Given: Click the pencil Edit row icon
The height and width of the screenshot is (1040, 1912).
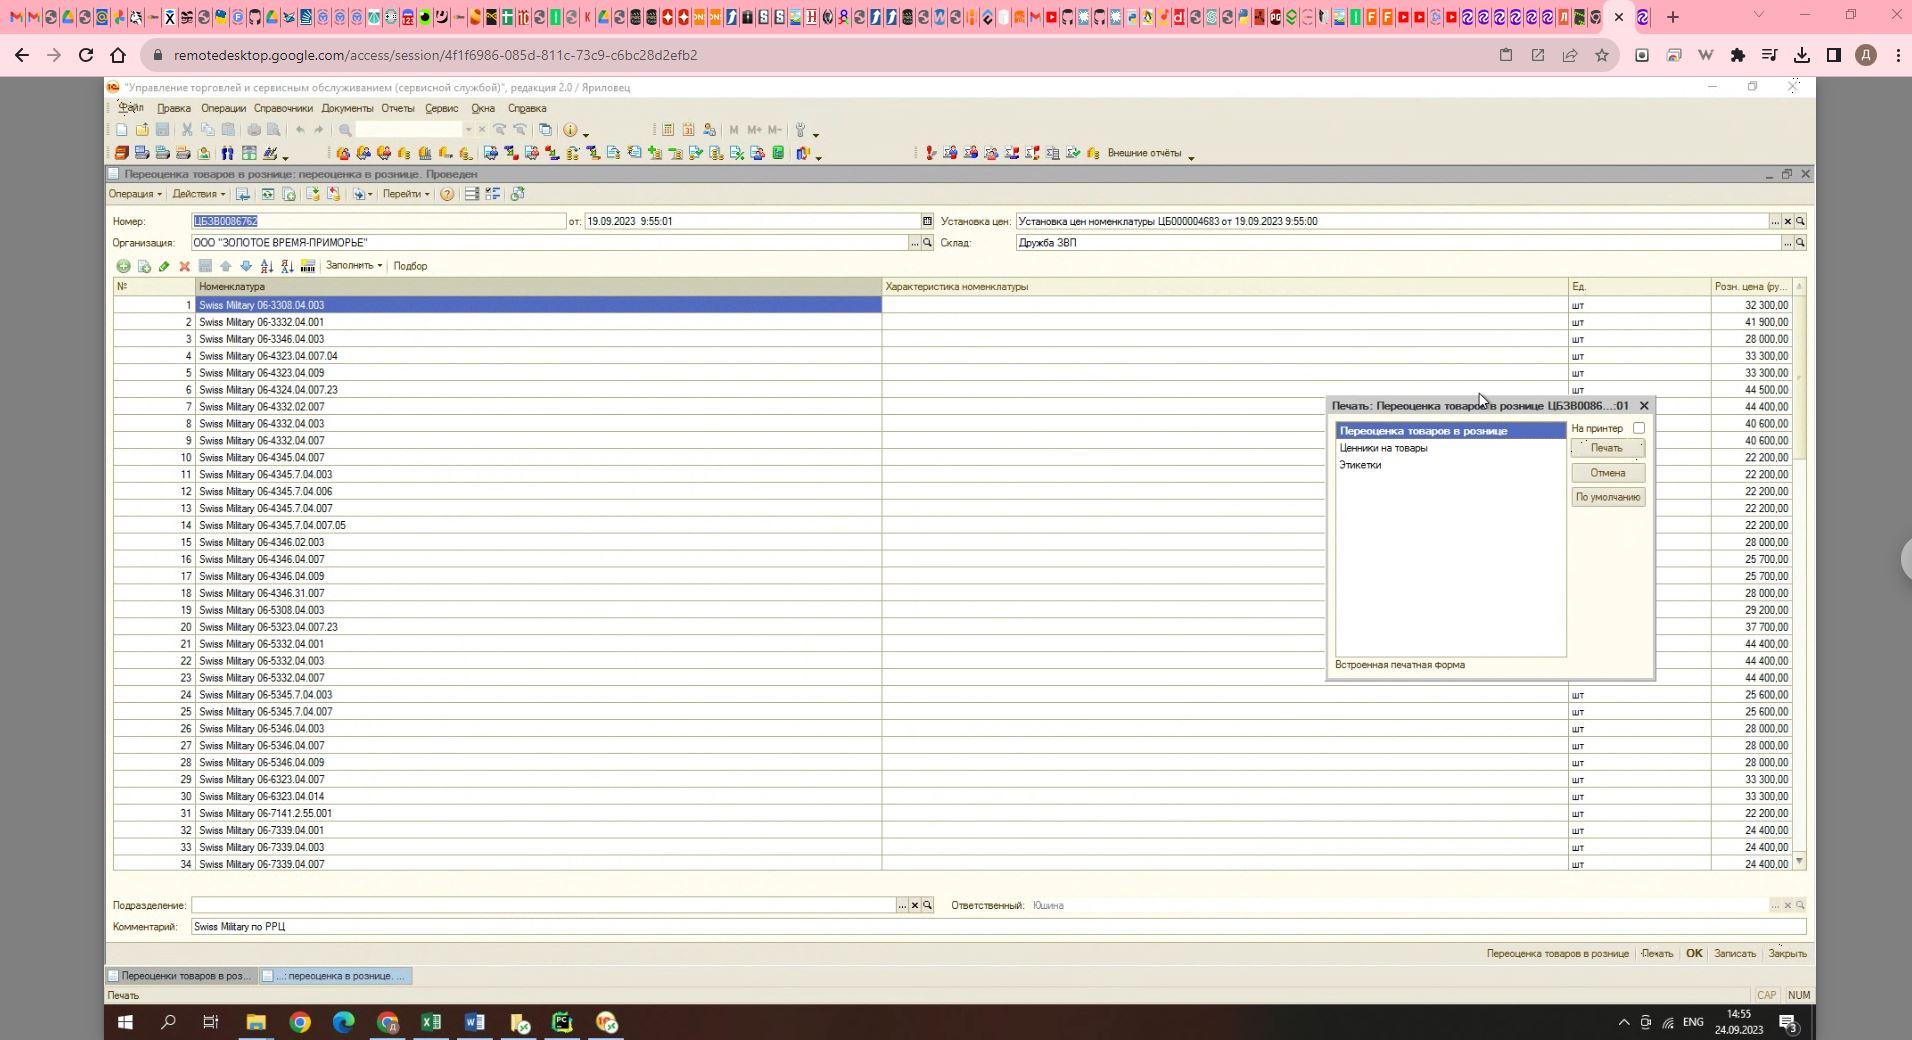Looking at the screenshot, I should [x=164, y=266].
